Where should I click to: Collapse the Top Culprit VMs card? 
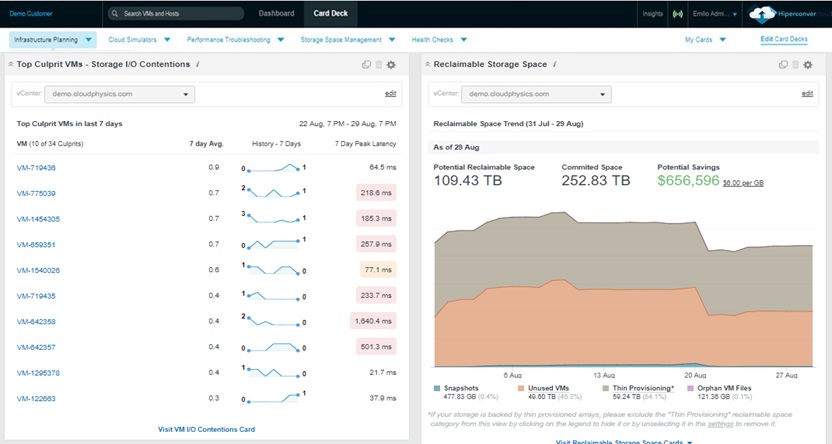point(10,65)
